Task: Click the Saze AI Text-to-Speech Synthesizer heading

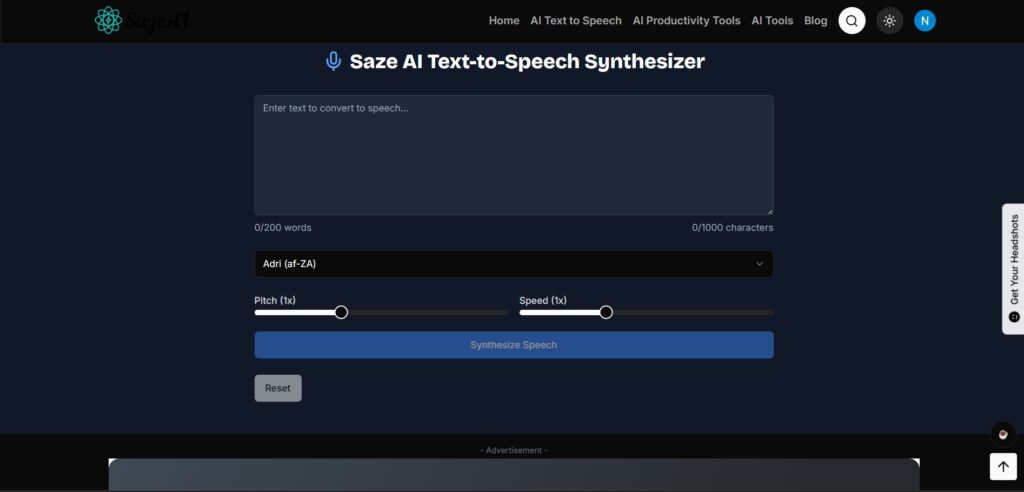Action: 527,61
